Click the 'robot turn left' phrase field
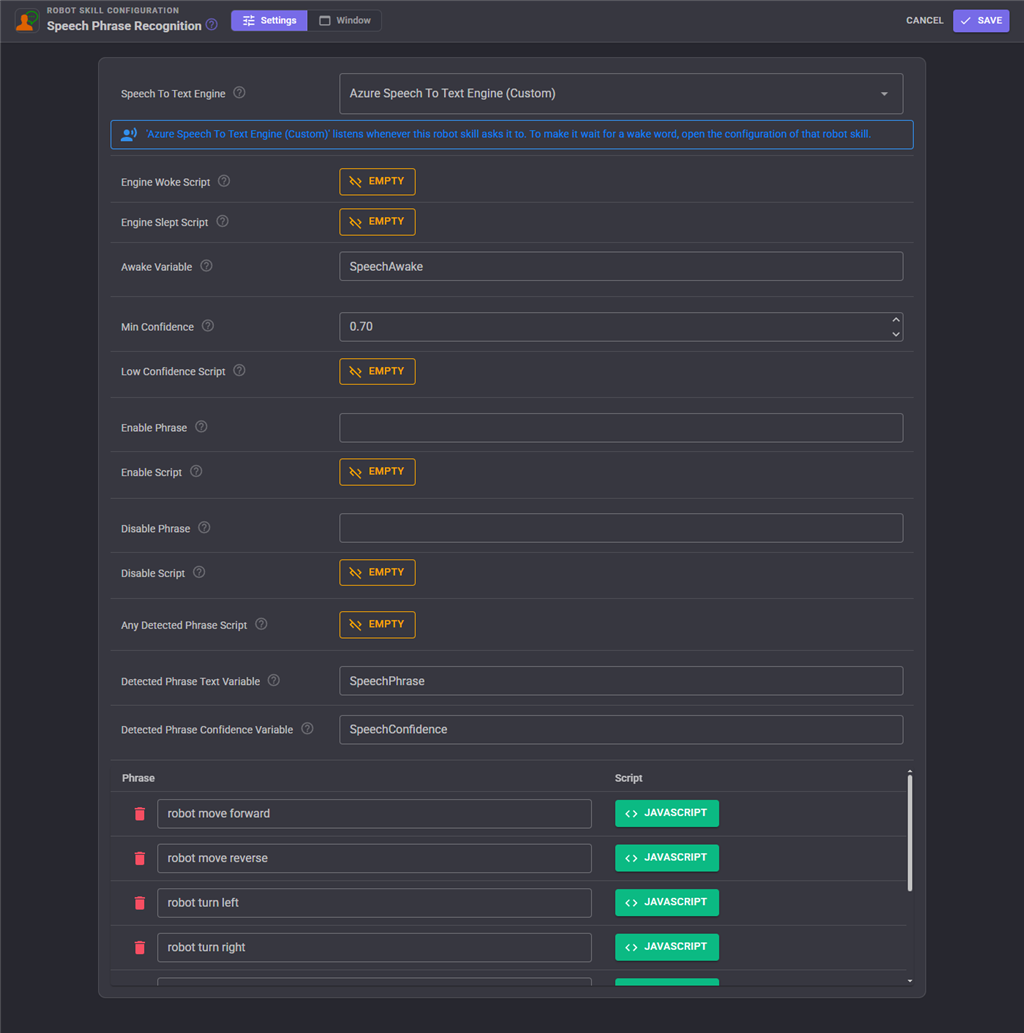The height and width of the screenshot is (1033, 1024). pyautogui.click(x=374, y=903)
